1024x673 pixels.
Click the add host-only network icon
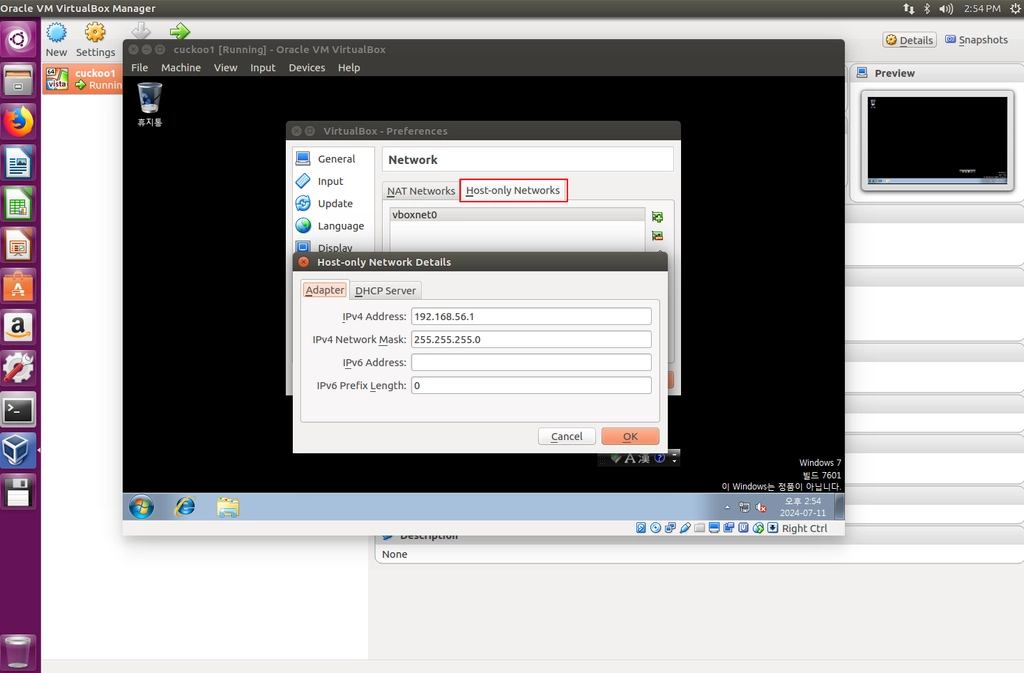coord(657,217)
